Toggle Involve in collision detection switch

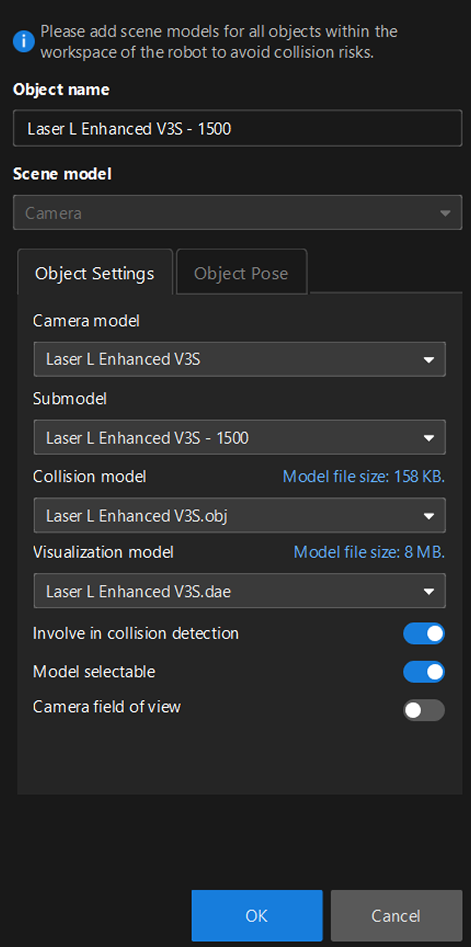(x=424, y=634)
